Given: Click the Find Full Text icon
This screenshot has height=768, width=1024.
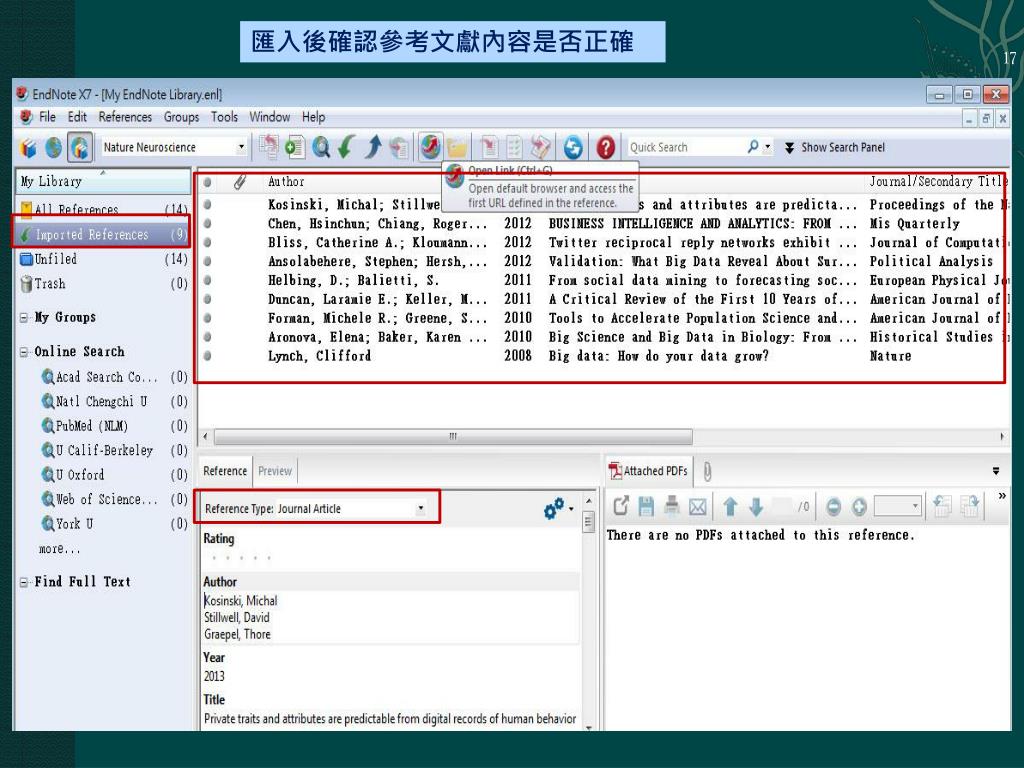Looking at the screenshot, I should (x=399, y=147).
